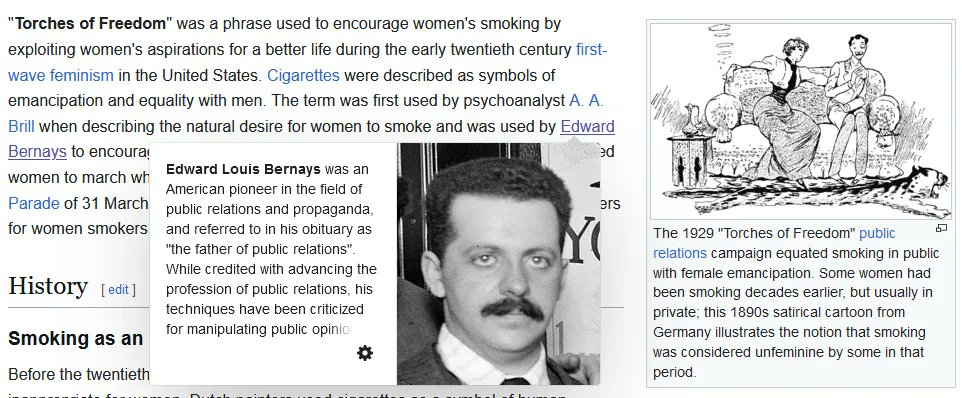This screenshot has height=398, width=962.
Task: Edit the History section
Action: point(118,290)
